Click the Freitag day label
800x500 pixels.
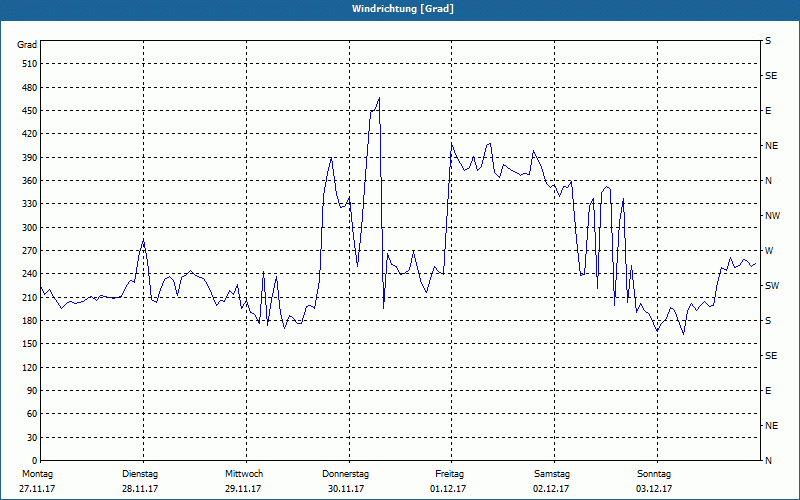point(449,474)
